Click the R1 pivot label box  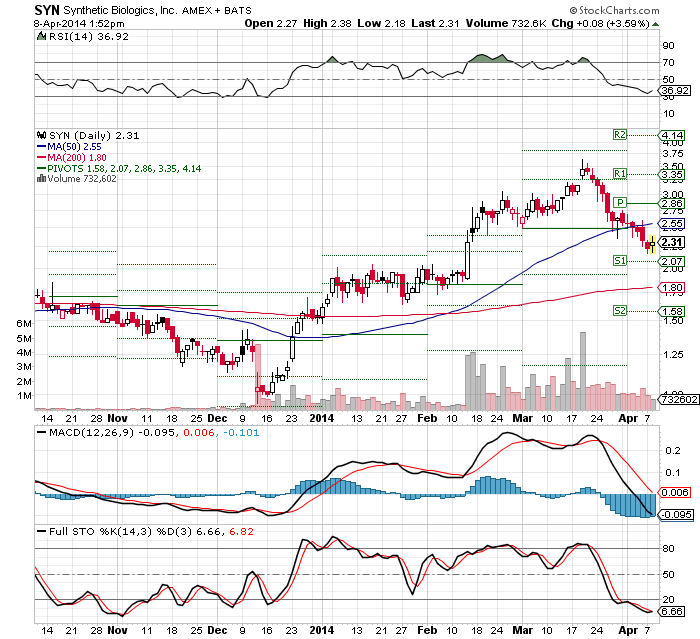tap(620, 173)
